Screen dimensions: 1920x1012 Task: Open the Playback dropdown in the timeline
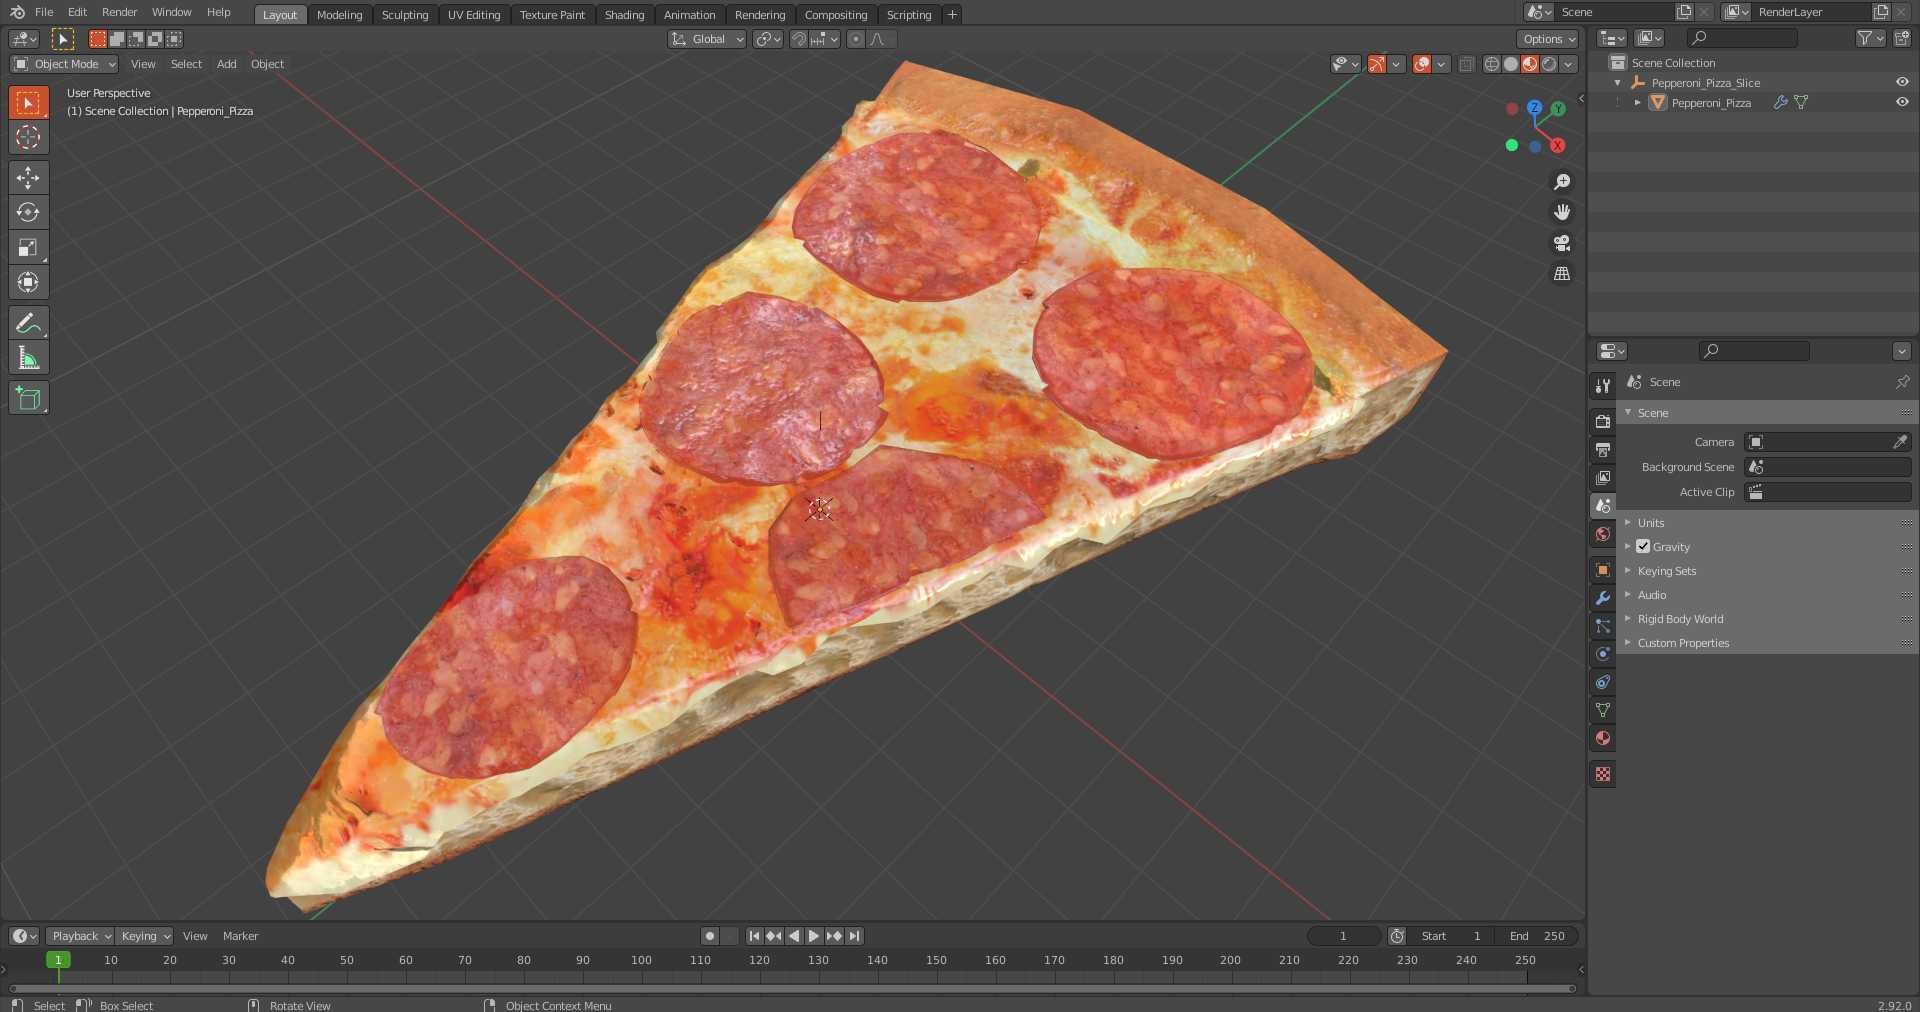(80, 936)
